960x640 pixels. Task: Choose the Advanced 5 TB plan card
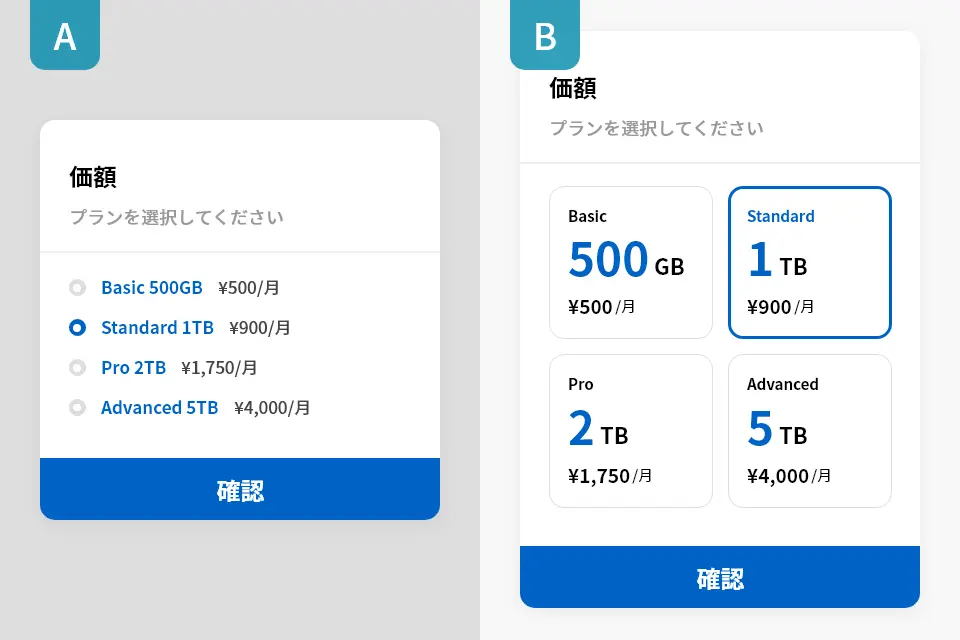(810, 431)
